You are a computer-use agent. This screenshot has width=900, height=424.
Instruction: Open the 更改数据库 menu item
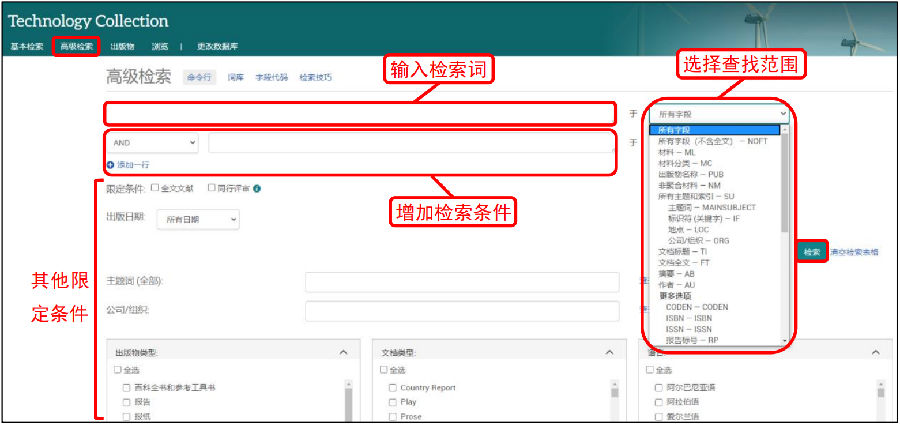click(217, 46)
